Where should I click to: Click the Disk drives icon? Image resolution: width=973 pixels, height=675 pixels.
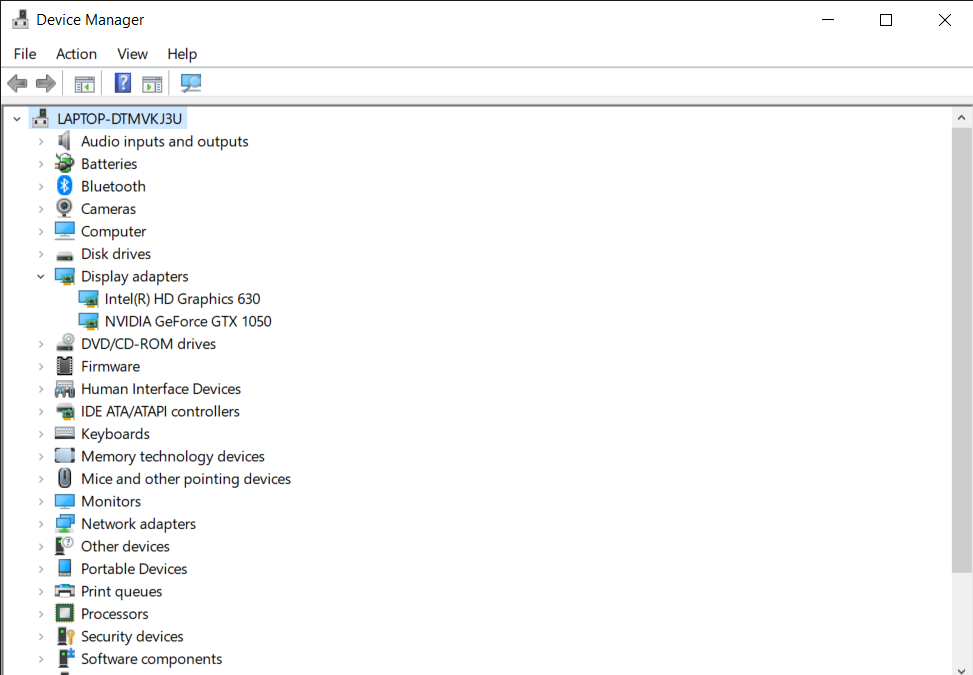(65, 255)
